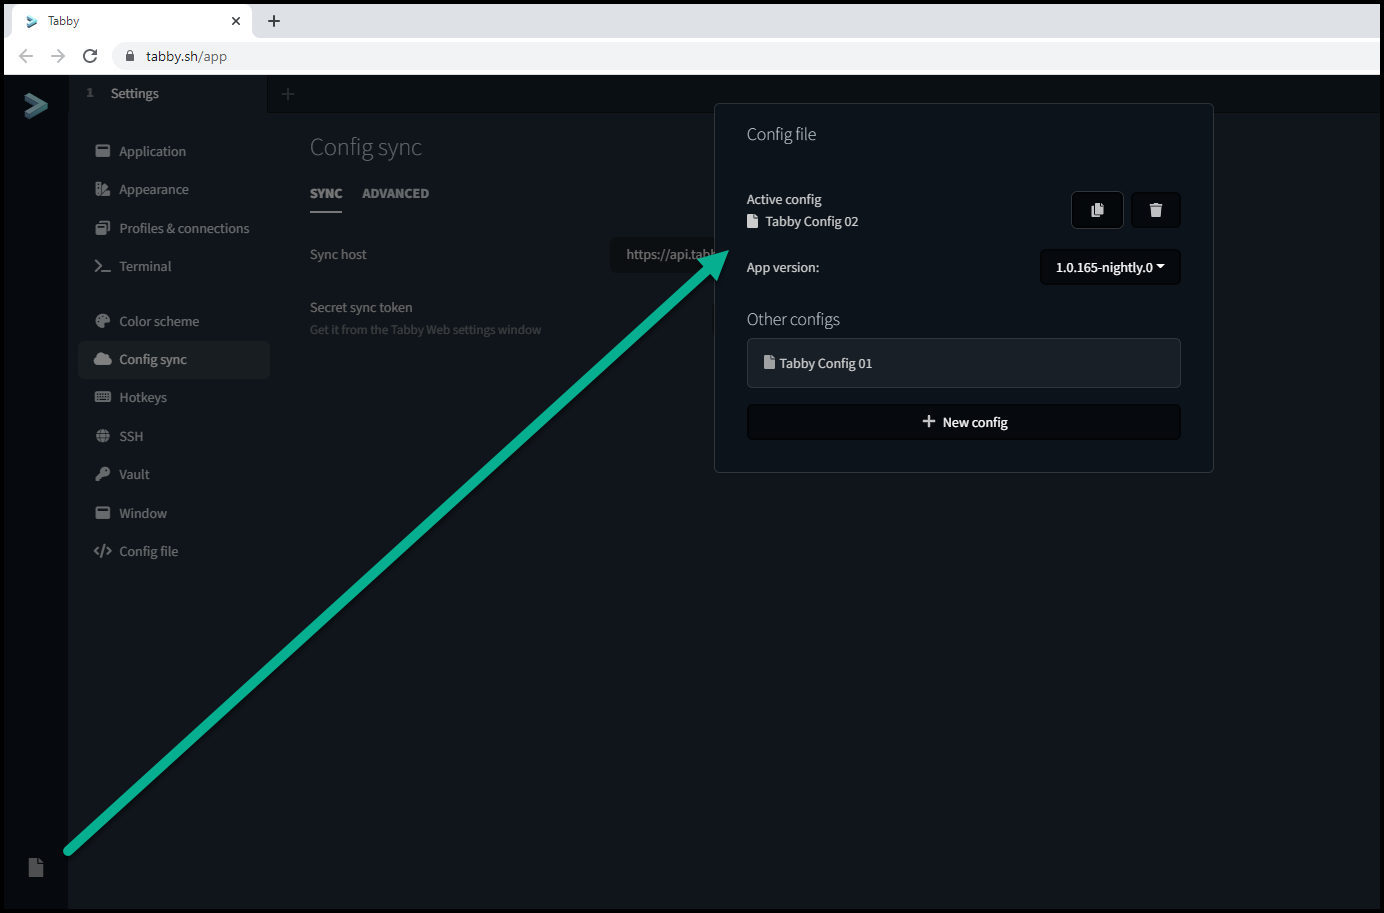Image resolution: width=1384 pixels, height=913 pixels.
Task: Open the Config file editor
Action: [x=148, y=551]
